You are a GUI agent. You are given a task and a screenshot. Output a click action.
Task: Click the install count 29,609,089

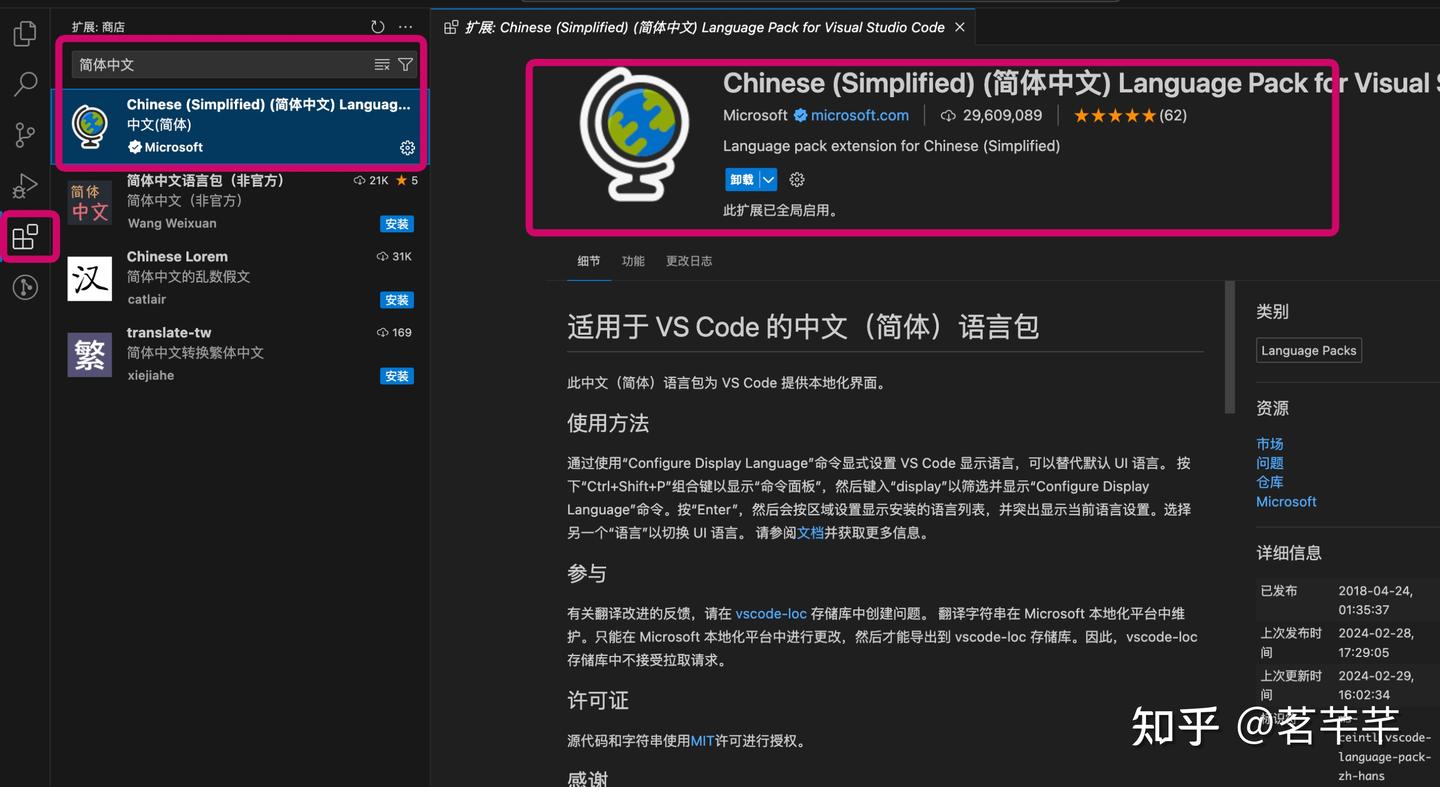[x=991, y=115]
